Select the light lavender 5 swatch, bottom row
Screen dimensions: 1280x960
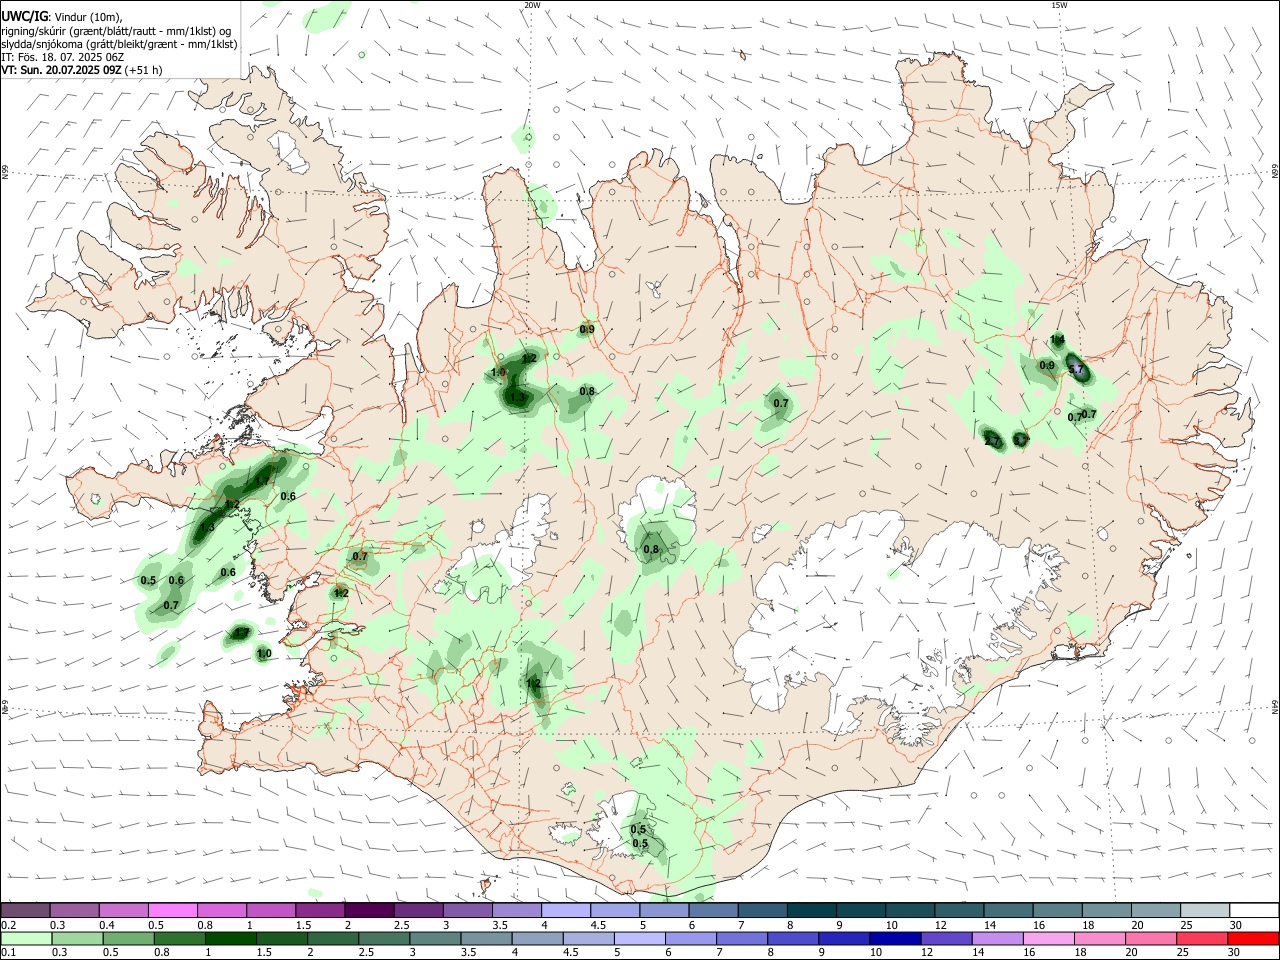pyautogui.click(x=639, y=939)
